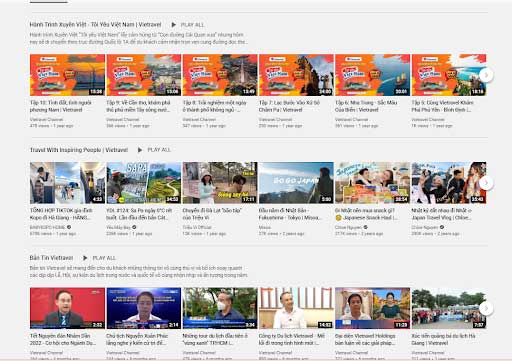Click the Japan Travel Vlog video title
The image size is (512, 361).
pos(442,214)
